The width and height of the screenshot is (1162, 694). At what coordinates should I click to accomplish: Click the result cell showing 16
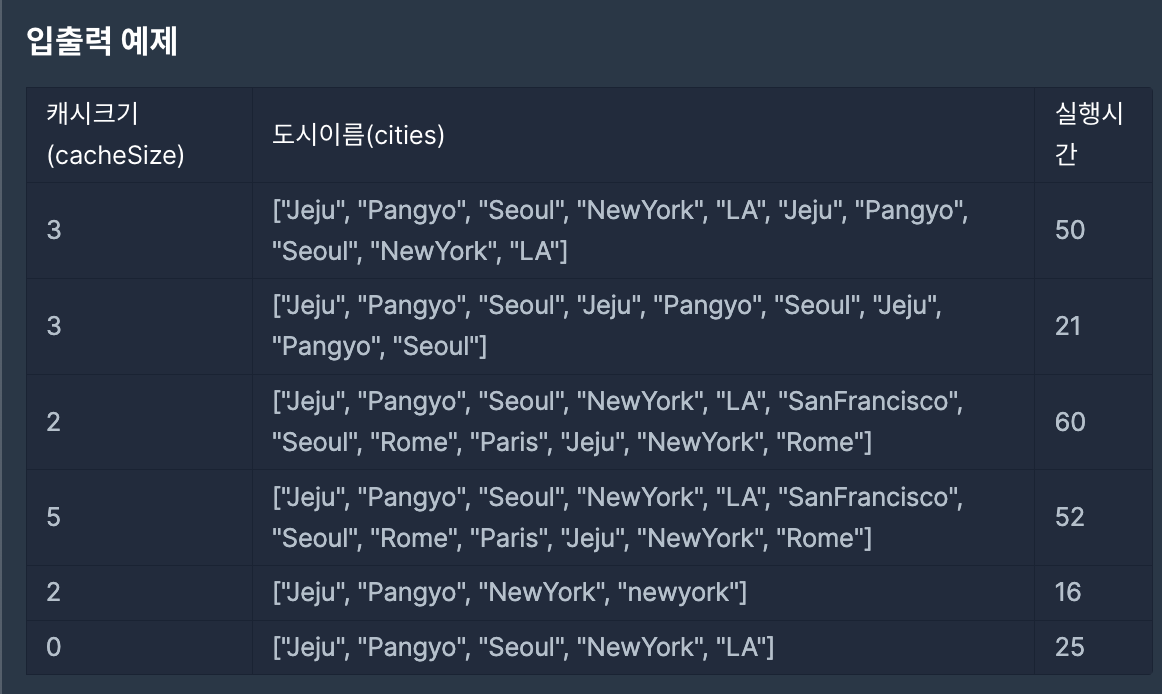(x=1093, y=593)
